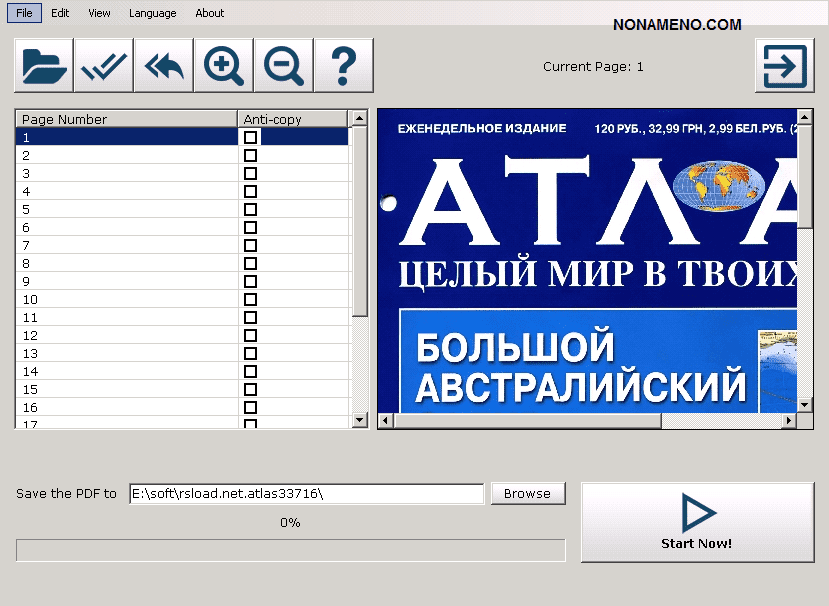Open the Language menu

[153, 13]
